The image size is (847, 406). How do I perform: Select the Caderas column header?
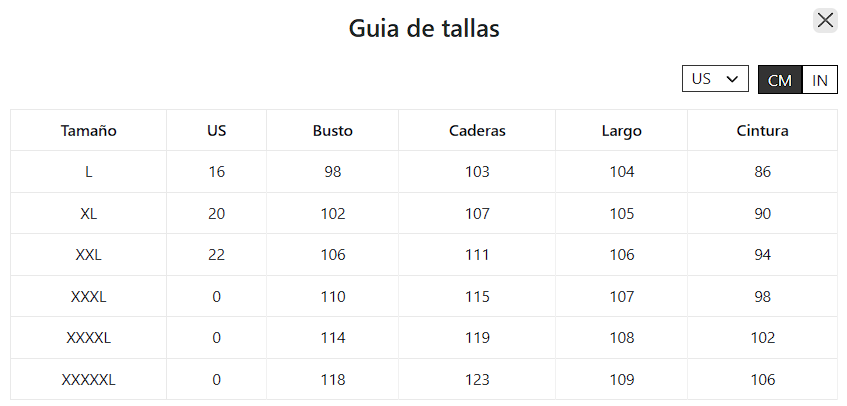point(477,130)
